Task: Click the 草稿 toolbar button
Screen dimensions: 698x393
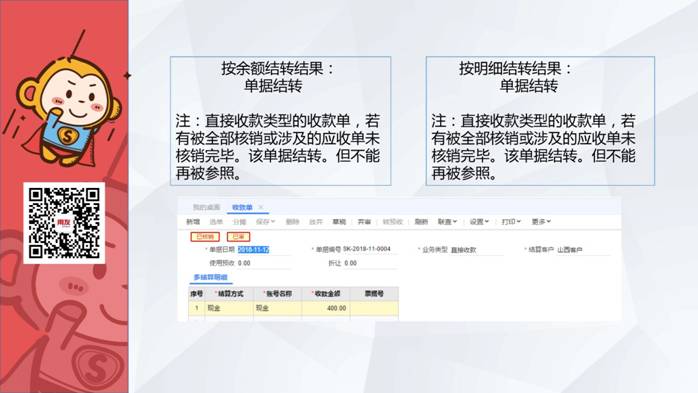Action: point(339,222)
